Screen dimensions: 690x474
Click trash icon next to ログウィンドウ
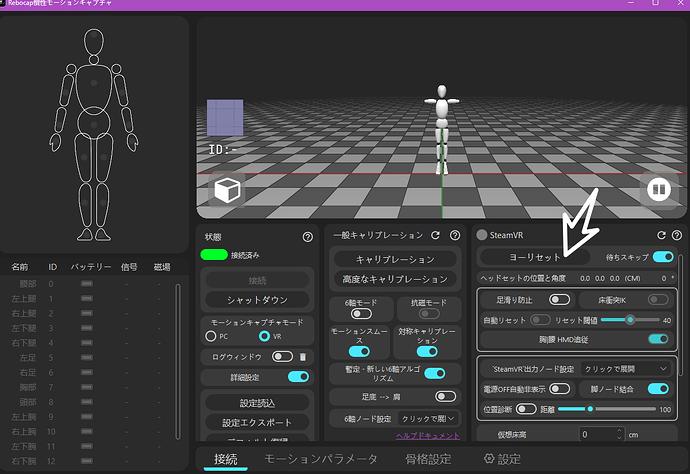pyautogui.click(x=303, y=356)
